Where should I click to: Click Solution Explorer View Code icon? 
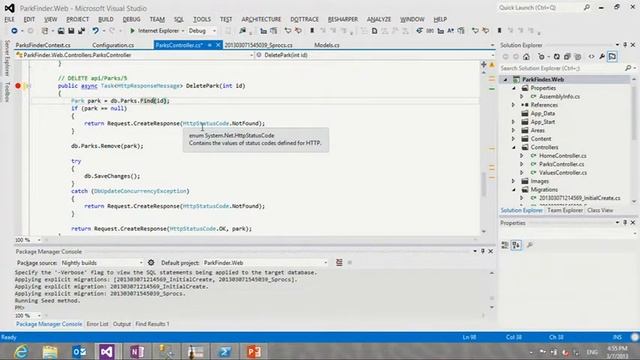click(x=591, y=57)
